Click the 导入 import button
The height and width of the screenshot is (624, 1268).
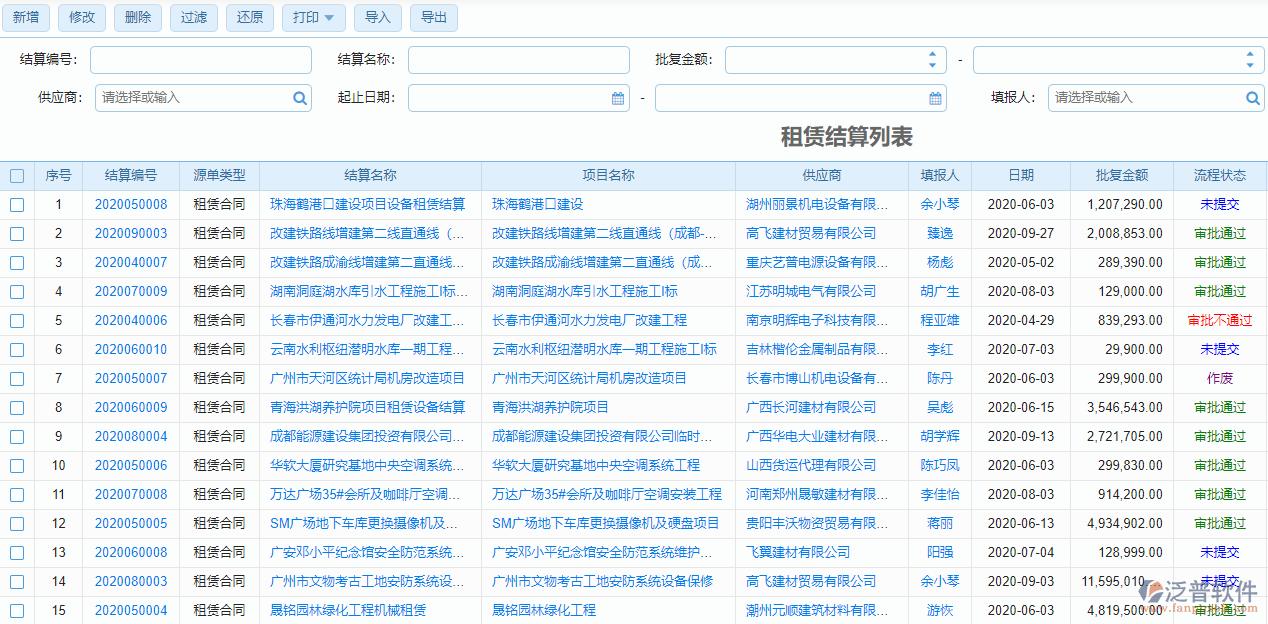coord(377,18)
